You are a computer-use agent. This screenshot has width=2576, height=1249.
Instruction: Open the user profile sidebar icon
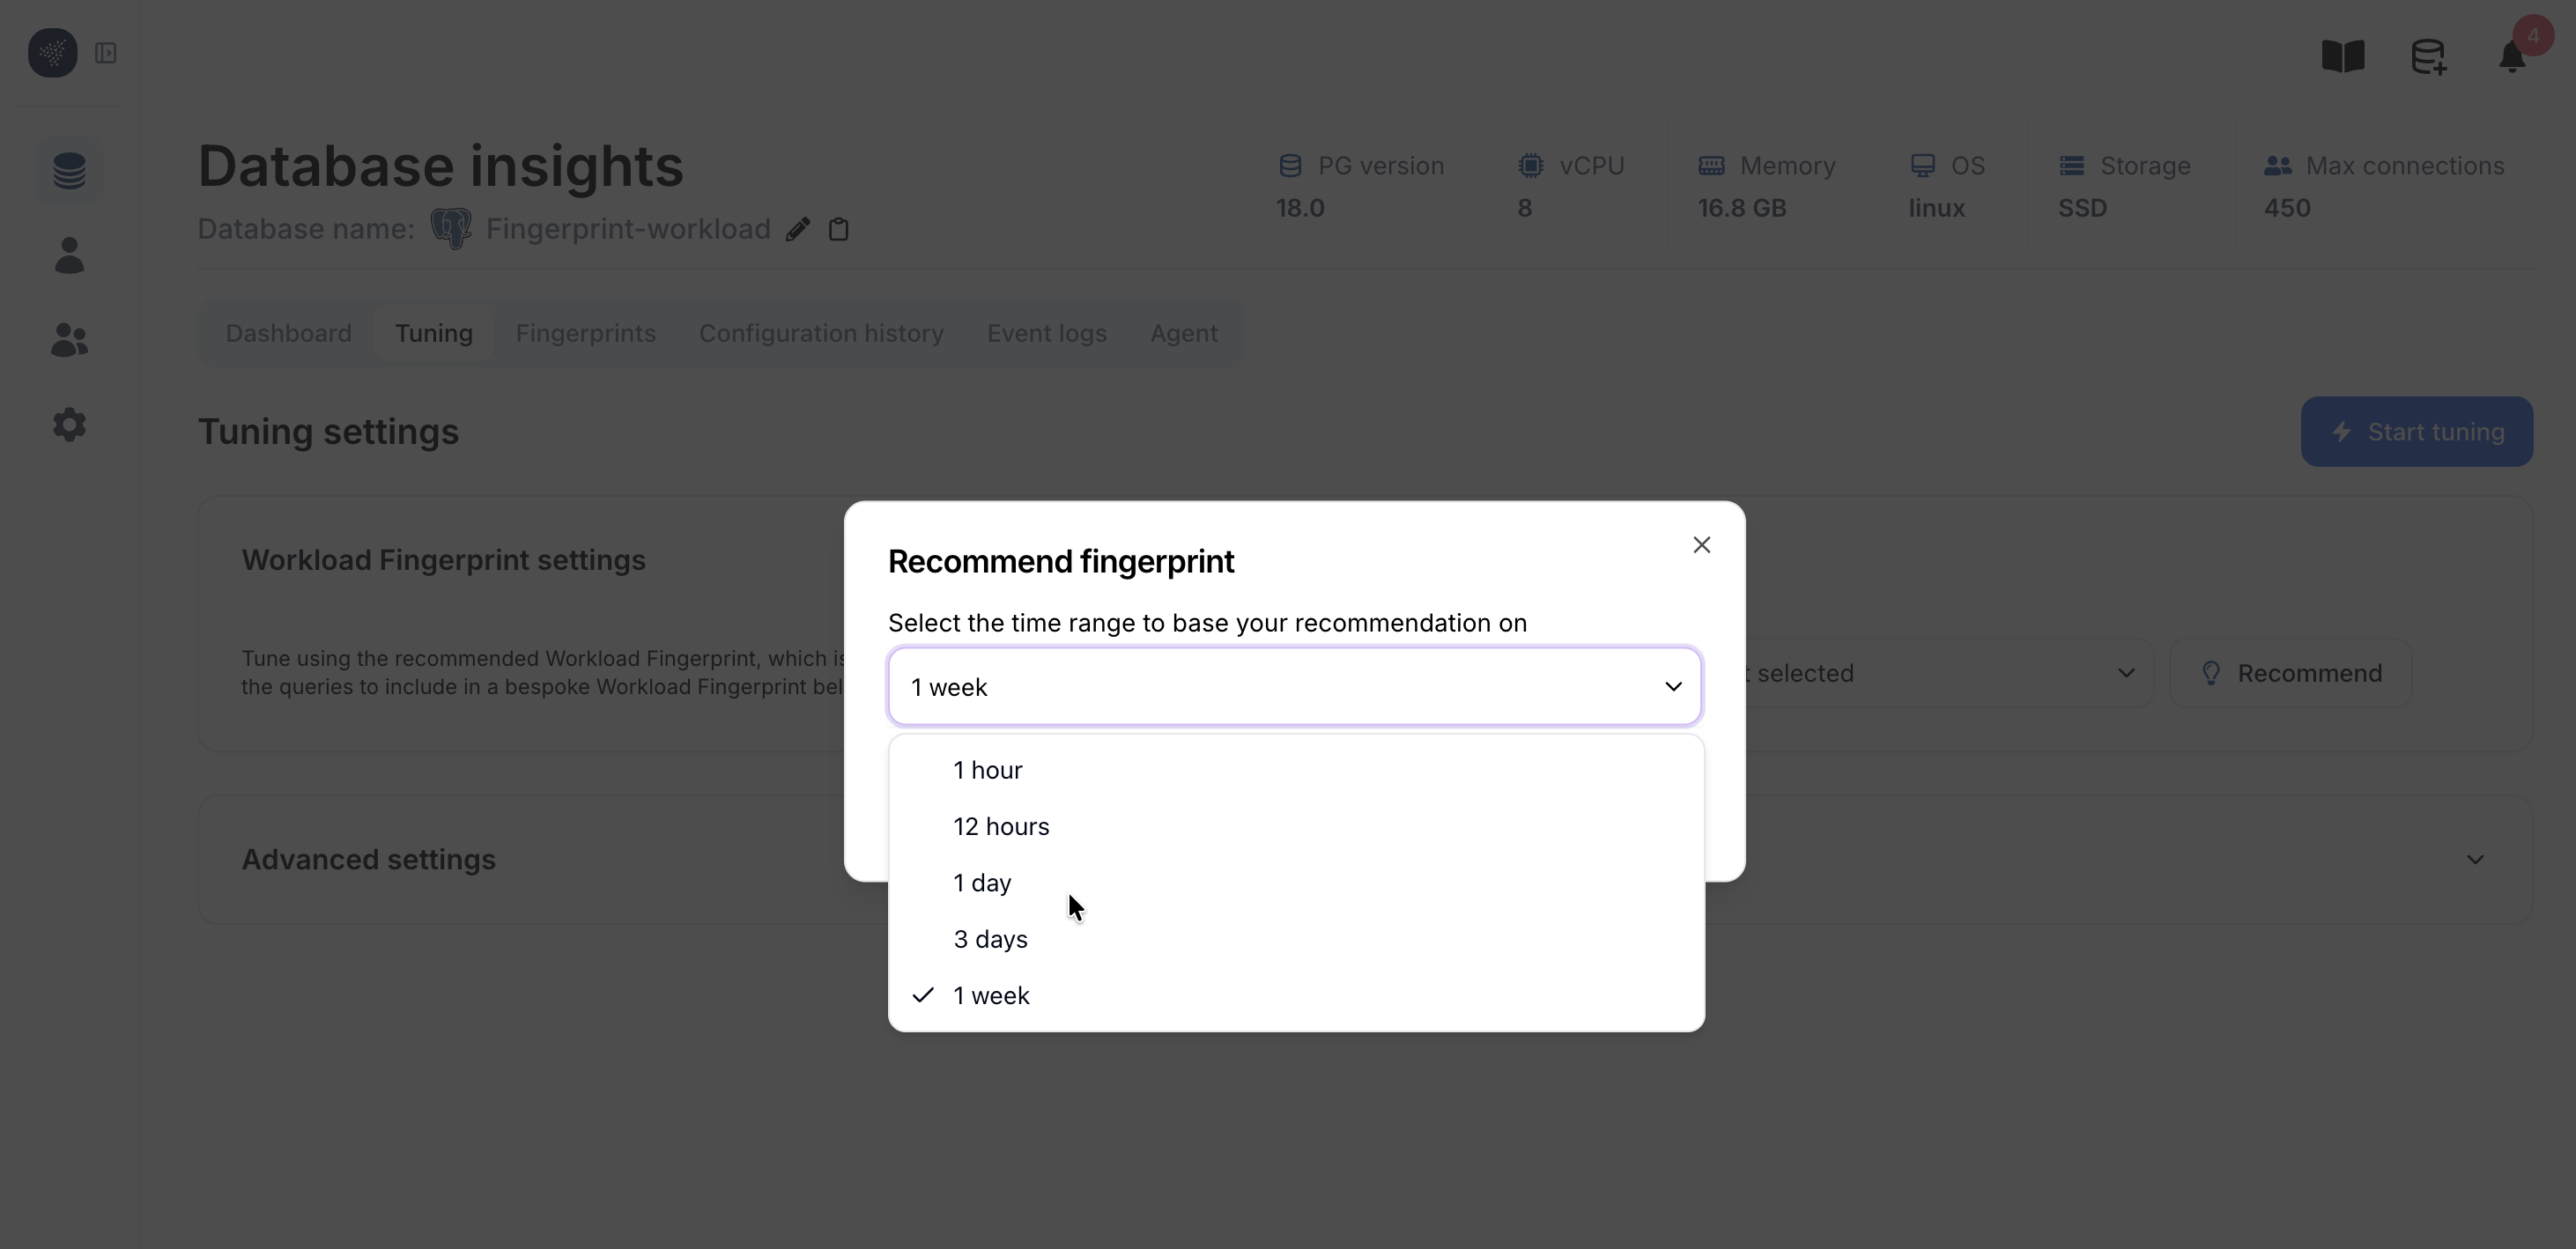(x=69, y=256)
